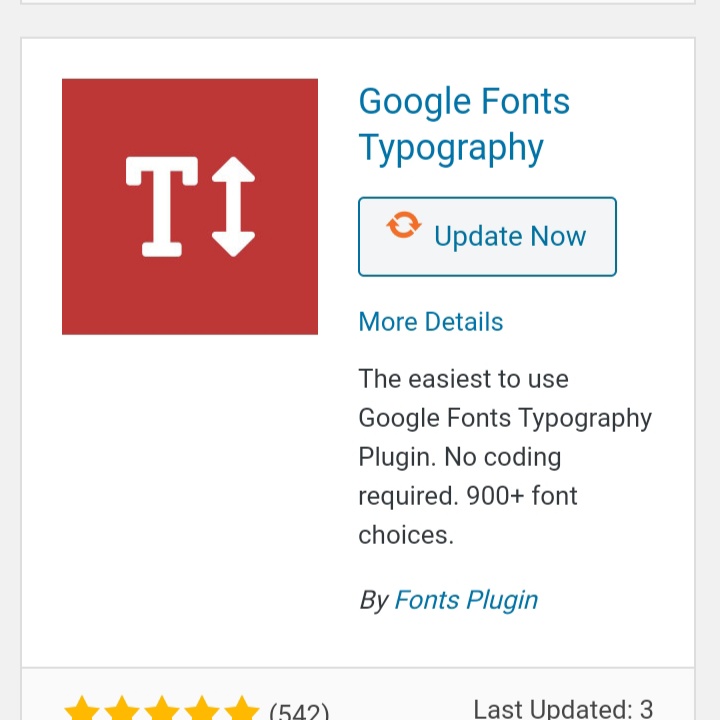This screenshot has height=720, width=720.
Task: Click the italic "By" author label
Action: click(373, 600)
